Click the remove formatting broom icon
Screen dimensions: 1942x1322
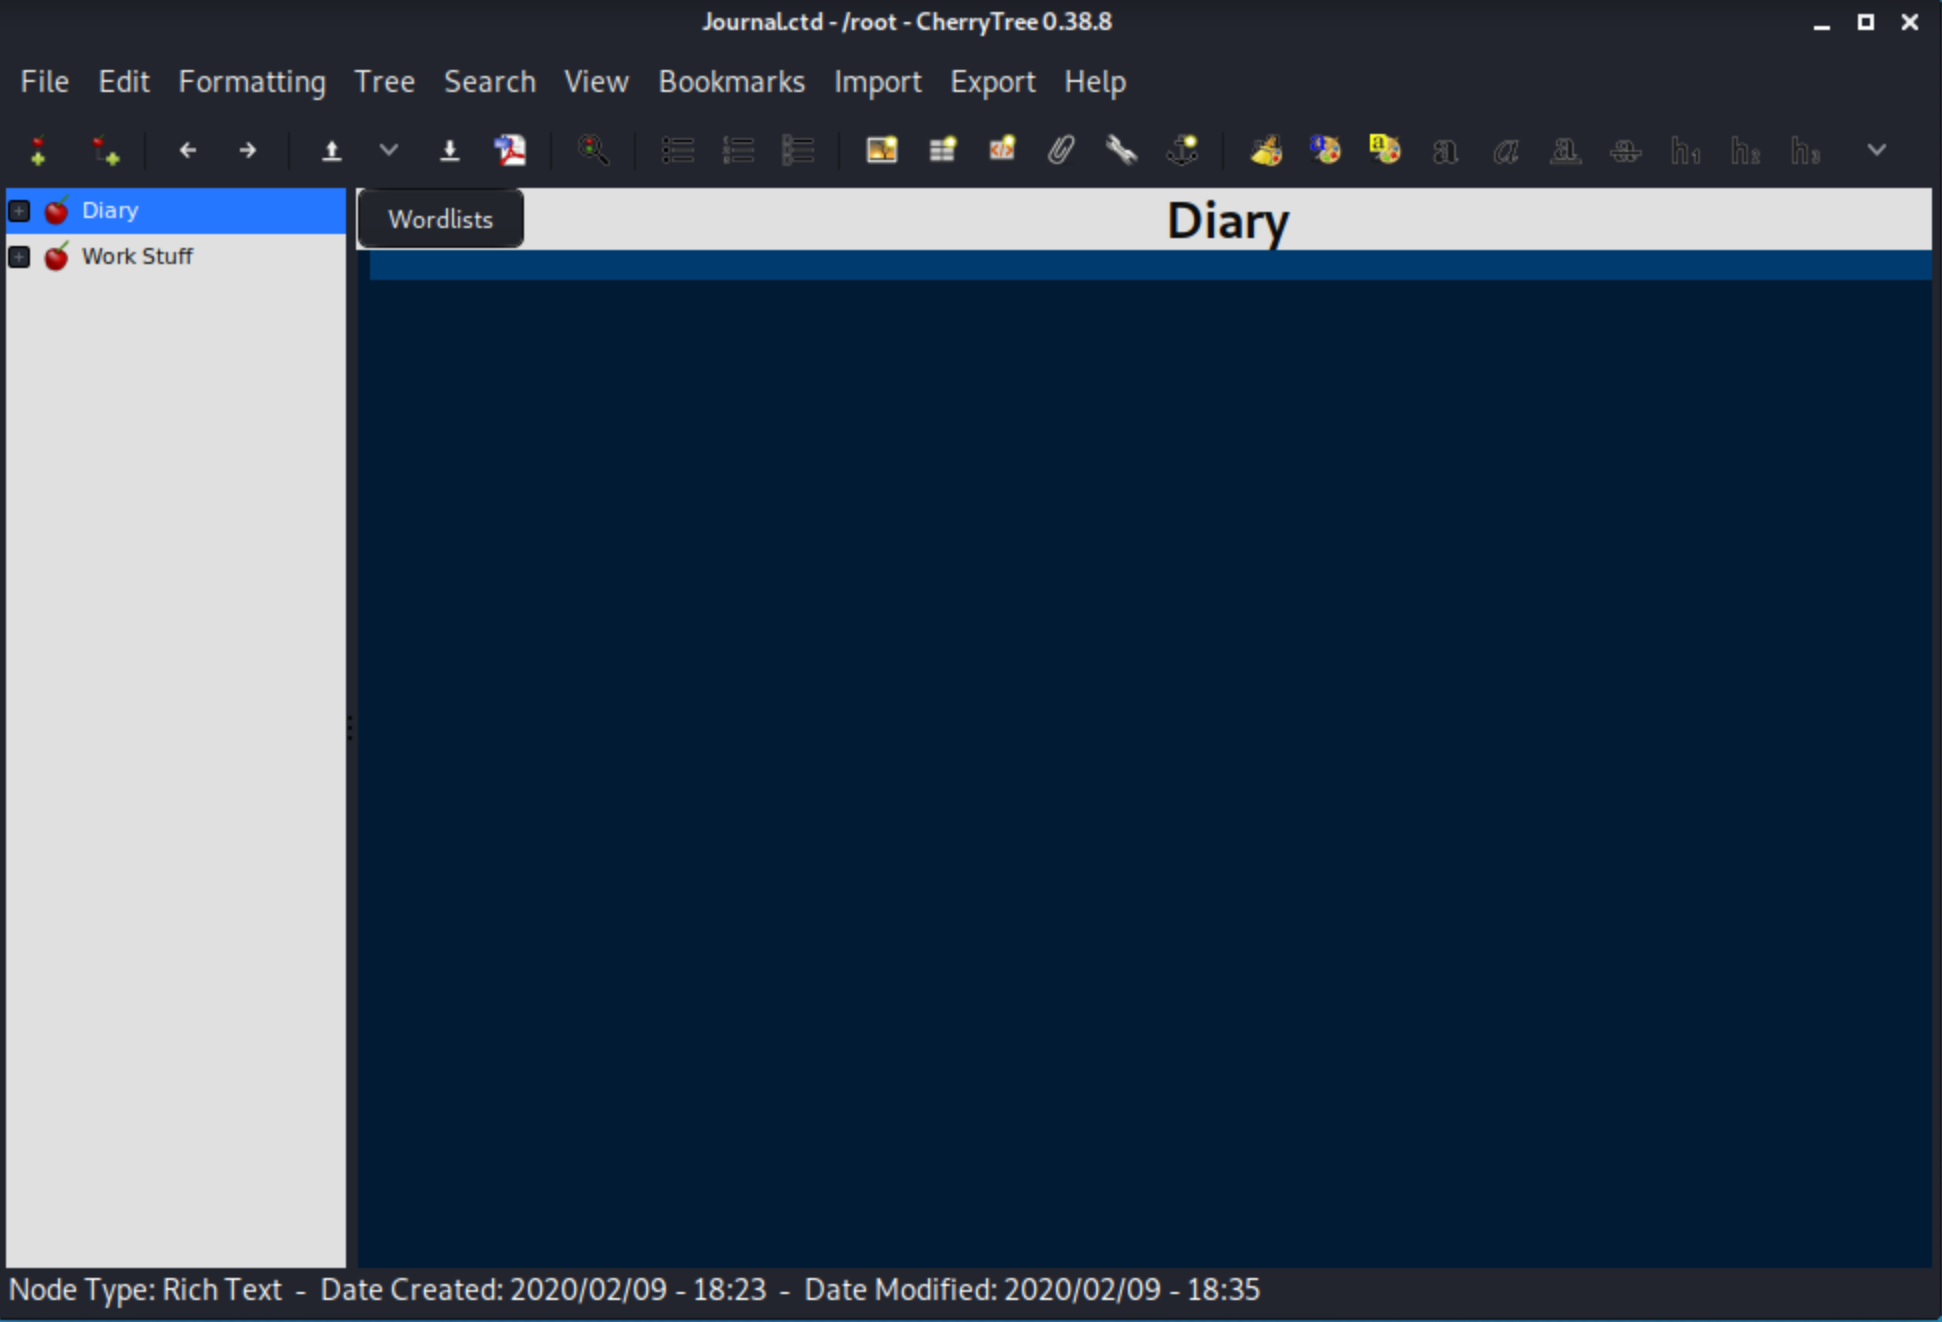(1266, 151)
